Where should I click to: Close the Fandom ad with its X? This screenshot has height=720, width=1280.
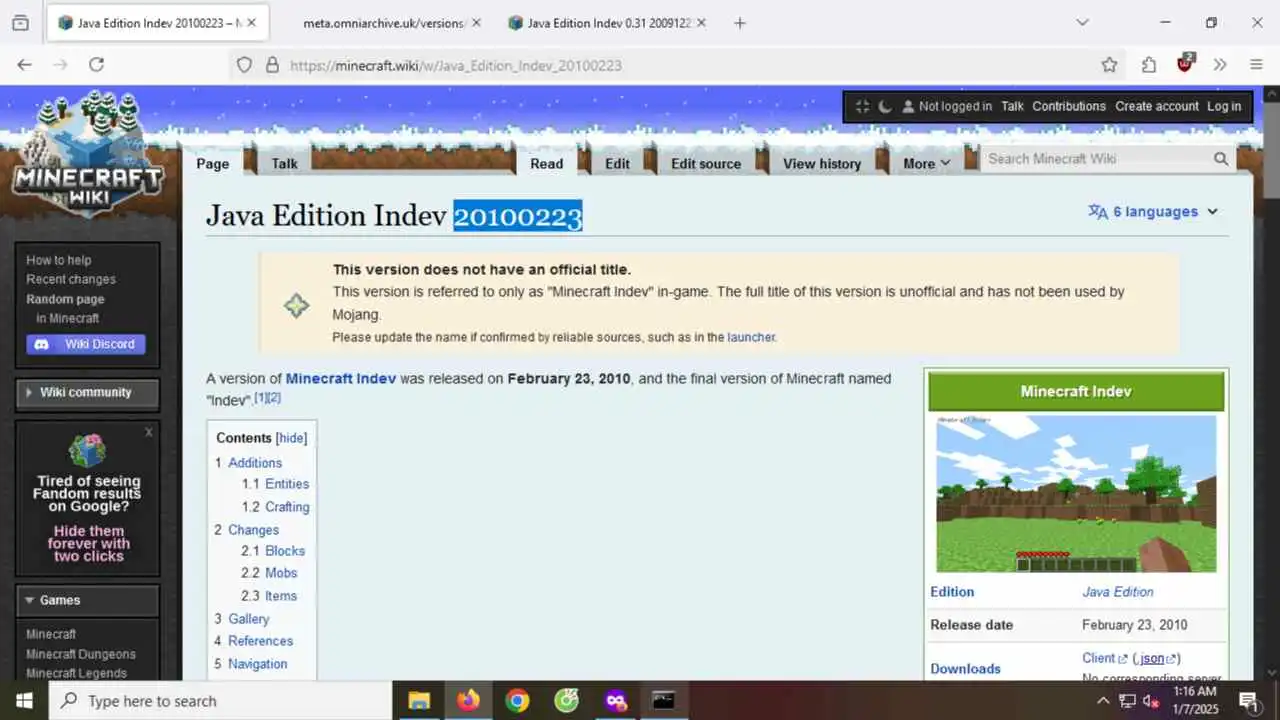(149, 433)
